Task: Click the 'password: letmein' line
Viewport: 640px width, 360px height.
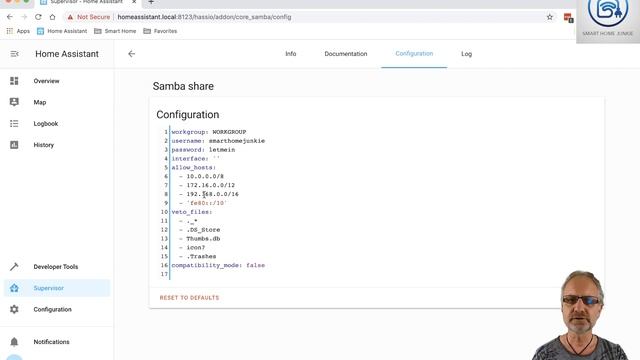Action: tap(203, 150)
